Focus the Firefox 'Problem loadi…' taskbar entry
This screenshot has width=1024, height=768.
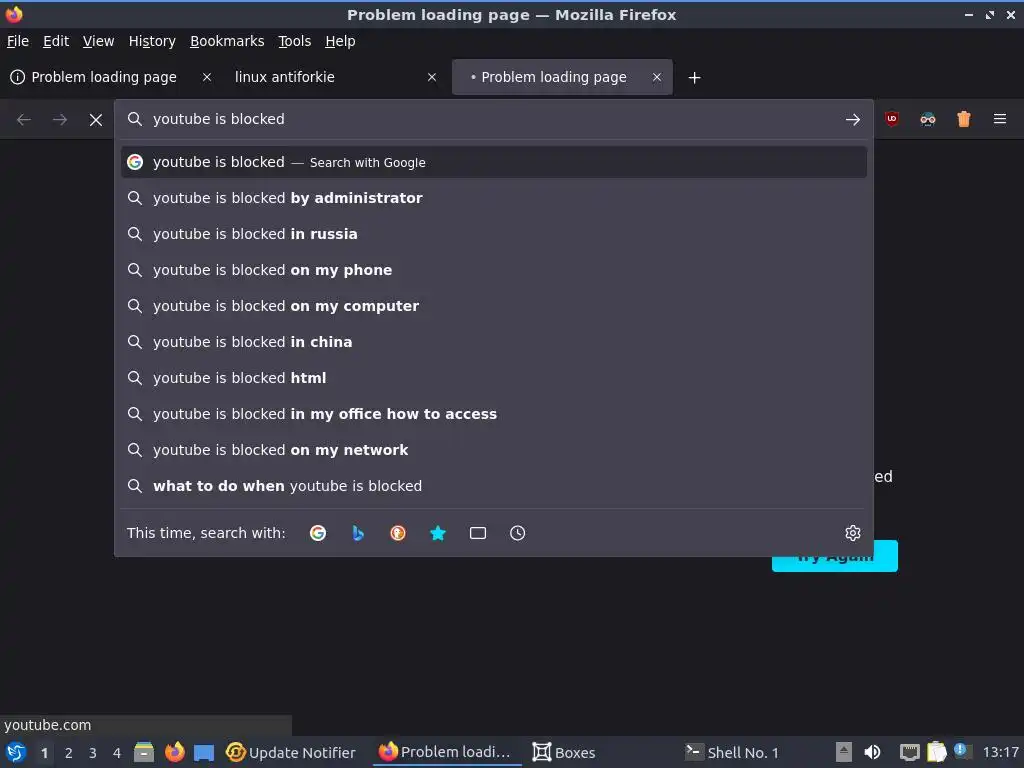(x=445, y=752)
